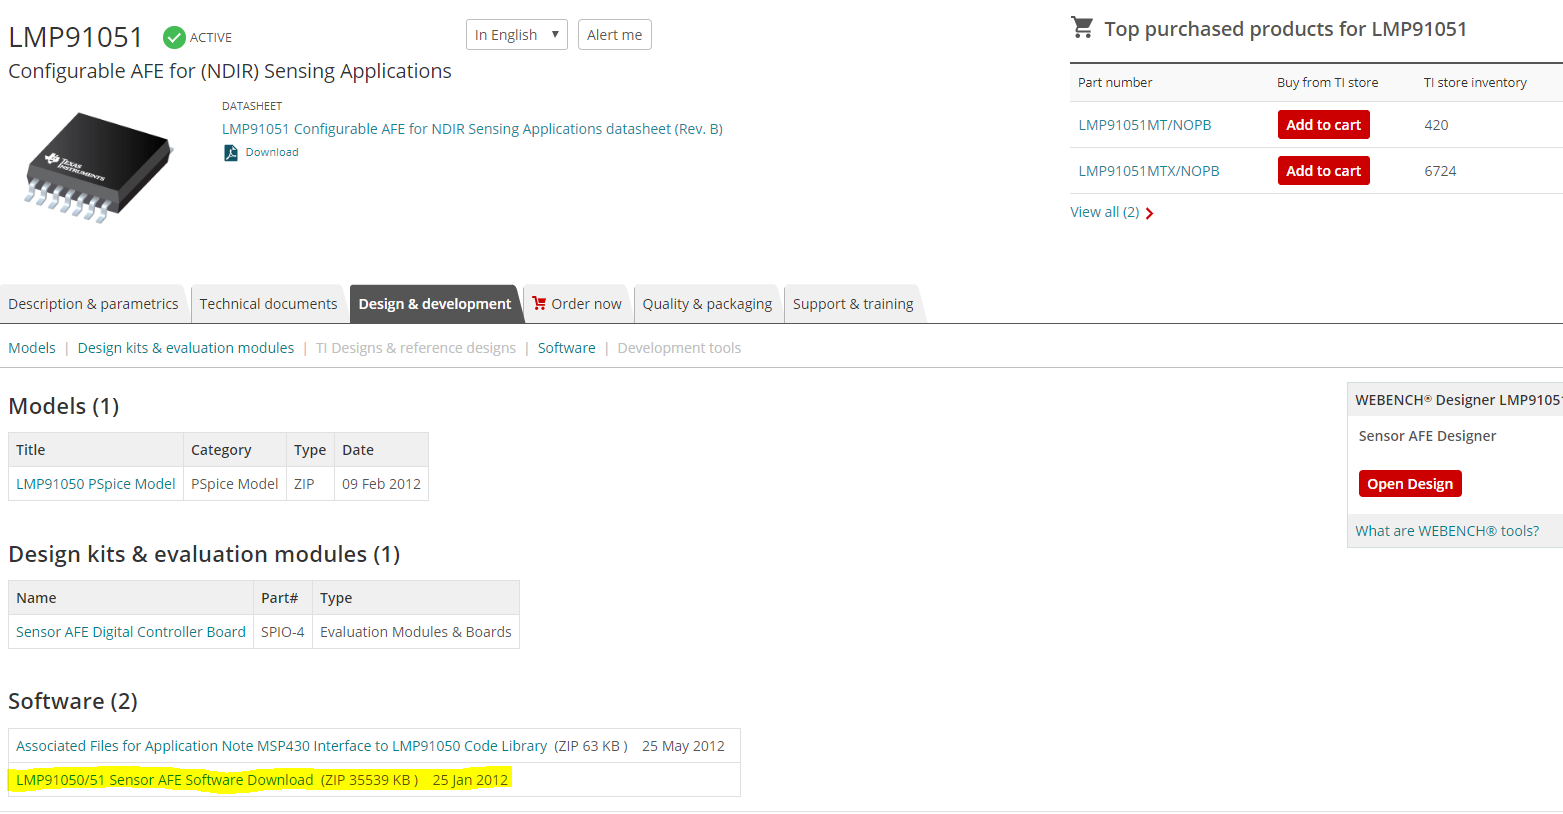The image size is (1563, 814).
Task: Click the Open Design button
Action: [x=1410, y=484]
